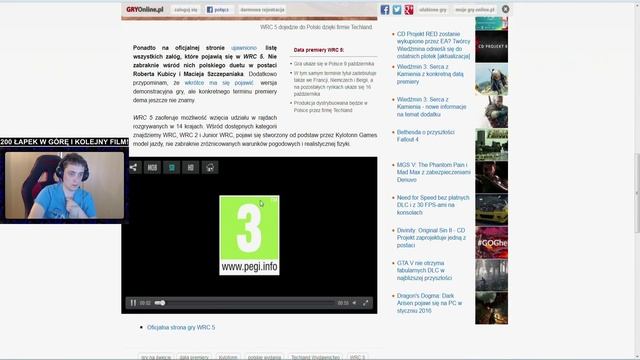Click the headphones icon in the video player
The width and height of the screenshot is (640, 360).
click(210, 167)
